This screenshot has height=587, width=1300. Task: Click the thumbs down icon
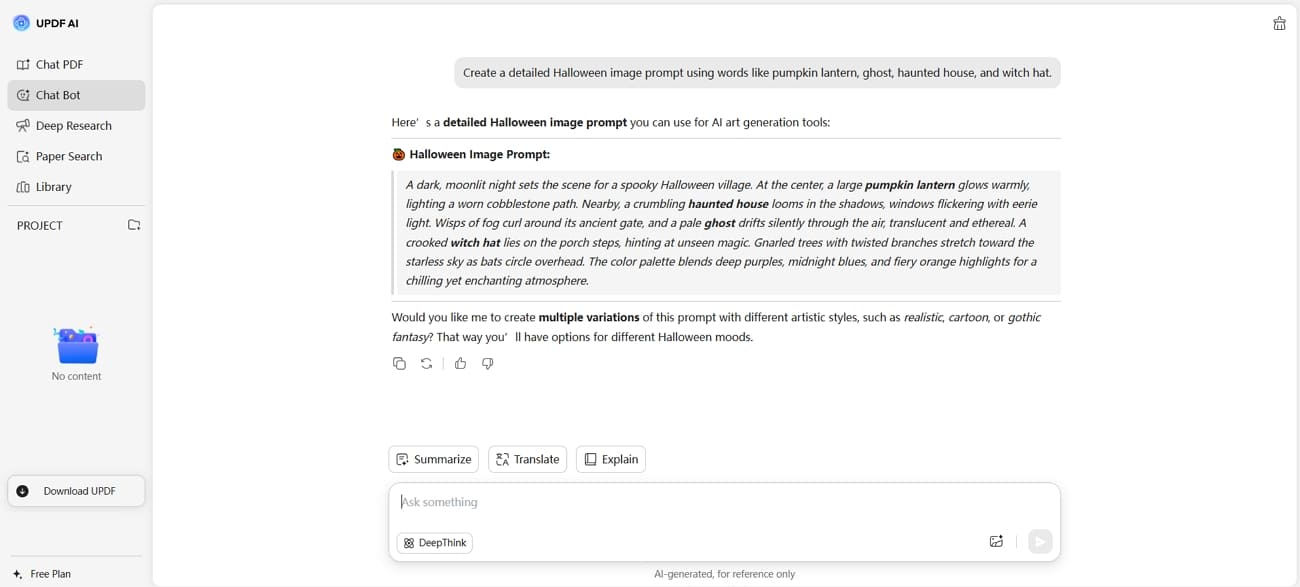pos(488,364)
